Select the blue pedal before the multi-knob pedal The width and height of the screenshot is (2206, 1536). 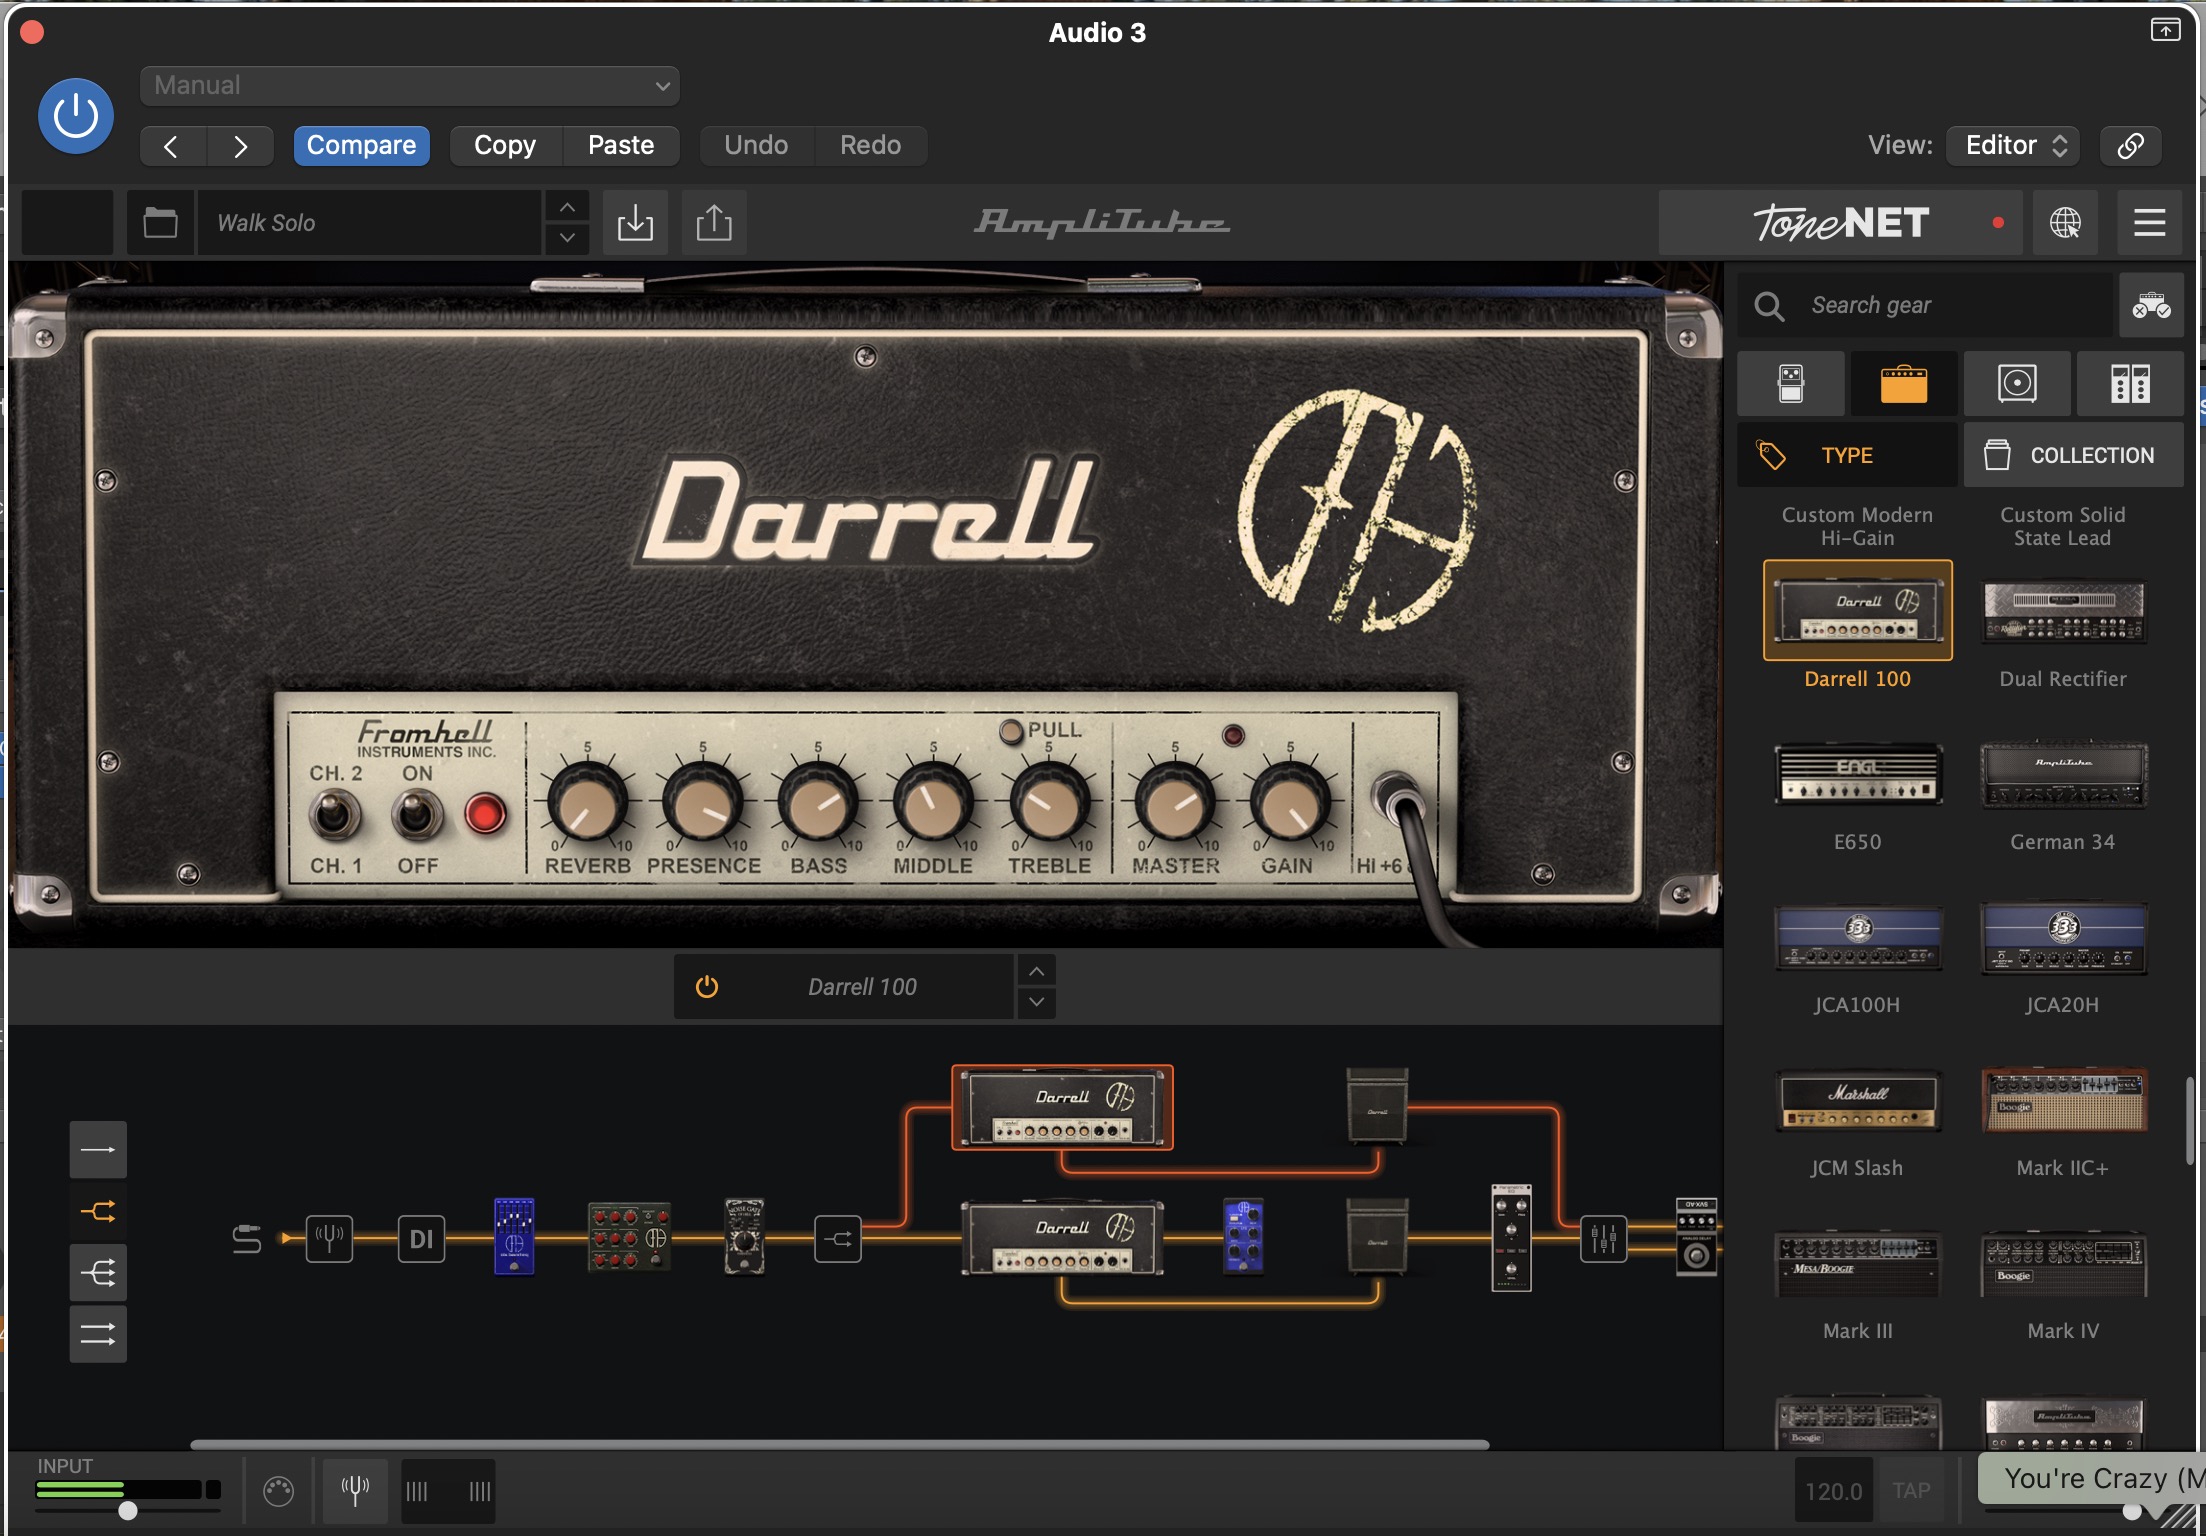click(514, 1236)
